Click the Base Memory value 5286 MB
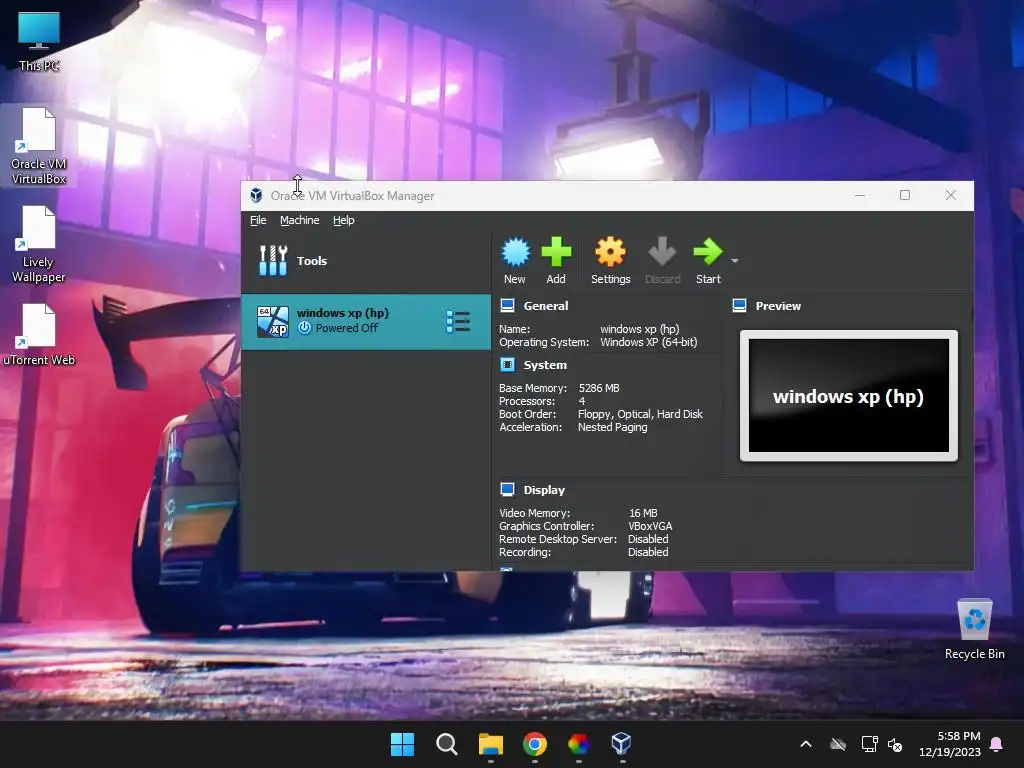The image size is (1024, 768). tap(599, 388)
